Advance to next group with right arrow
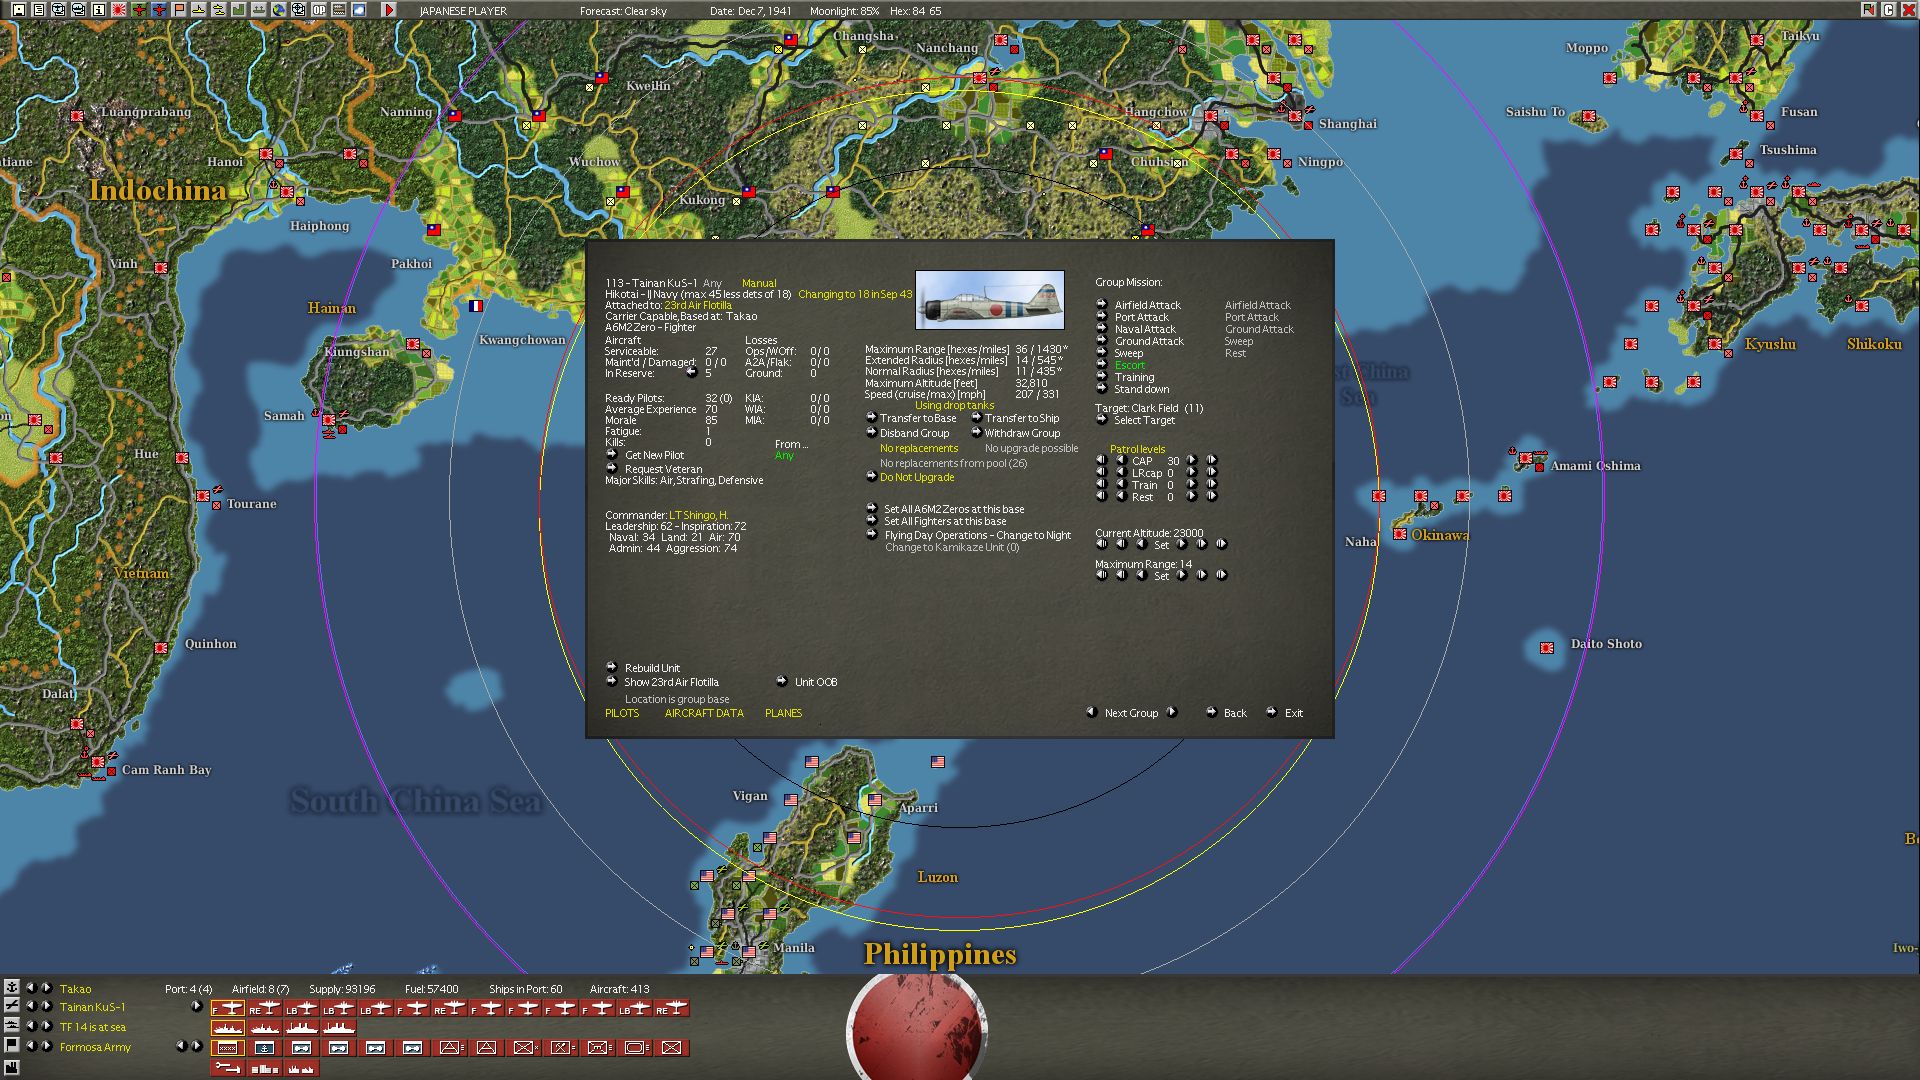Screen dimensions: 1920x1080 [1172, 712]
